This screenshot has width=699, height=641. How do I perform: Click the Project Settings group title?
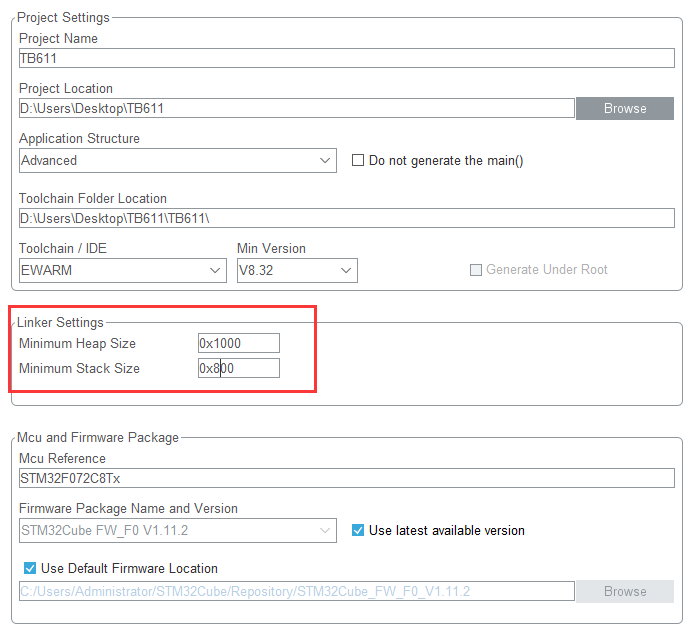pos(63,17)
